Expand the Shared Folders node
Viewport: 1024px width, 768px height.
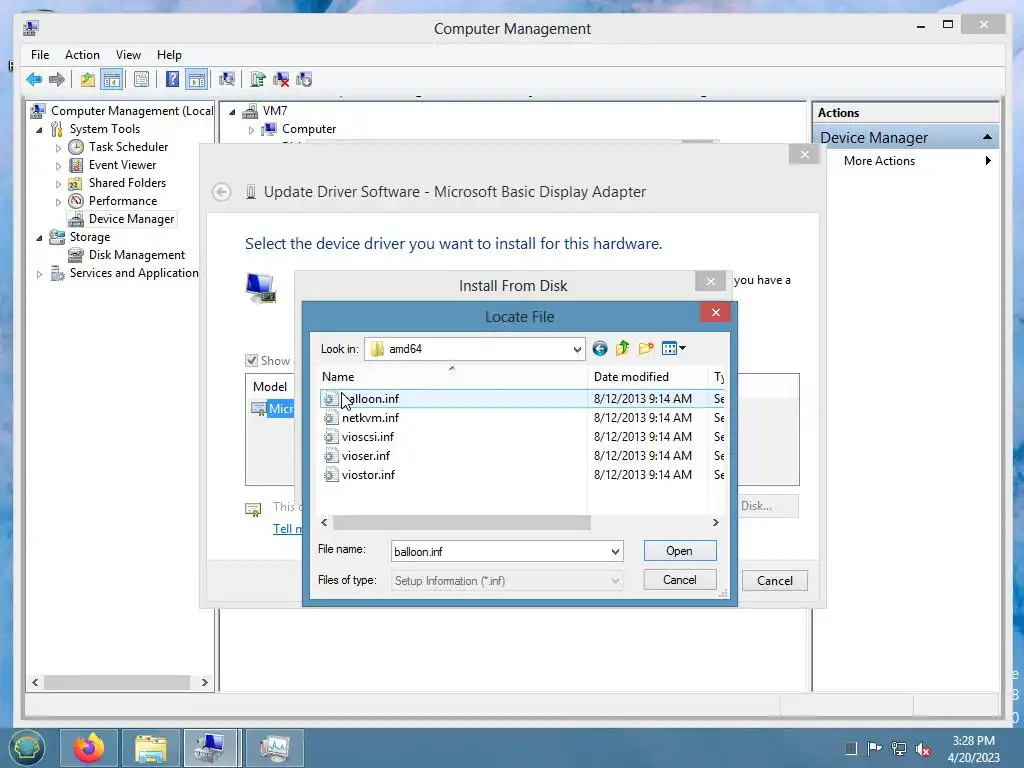click(x=58, y=184)
